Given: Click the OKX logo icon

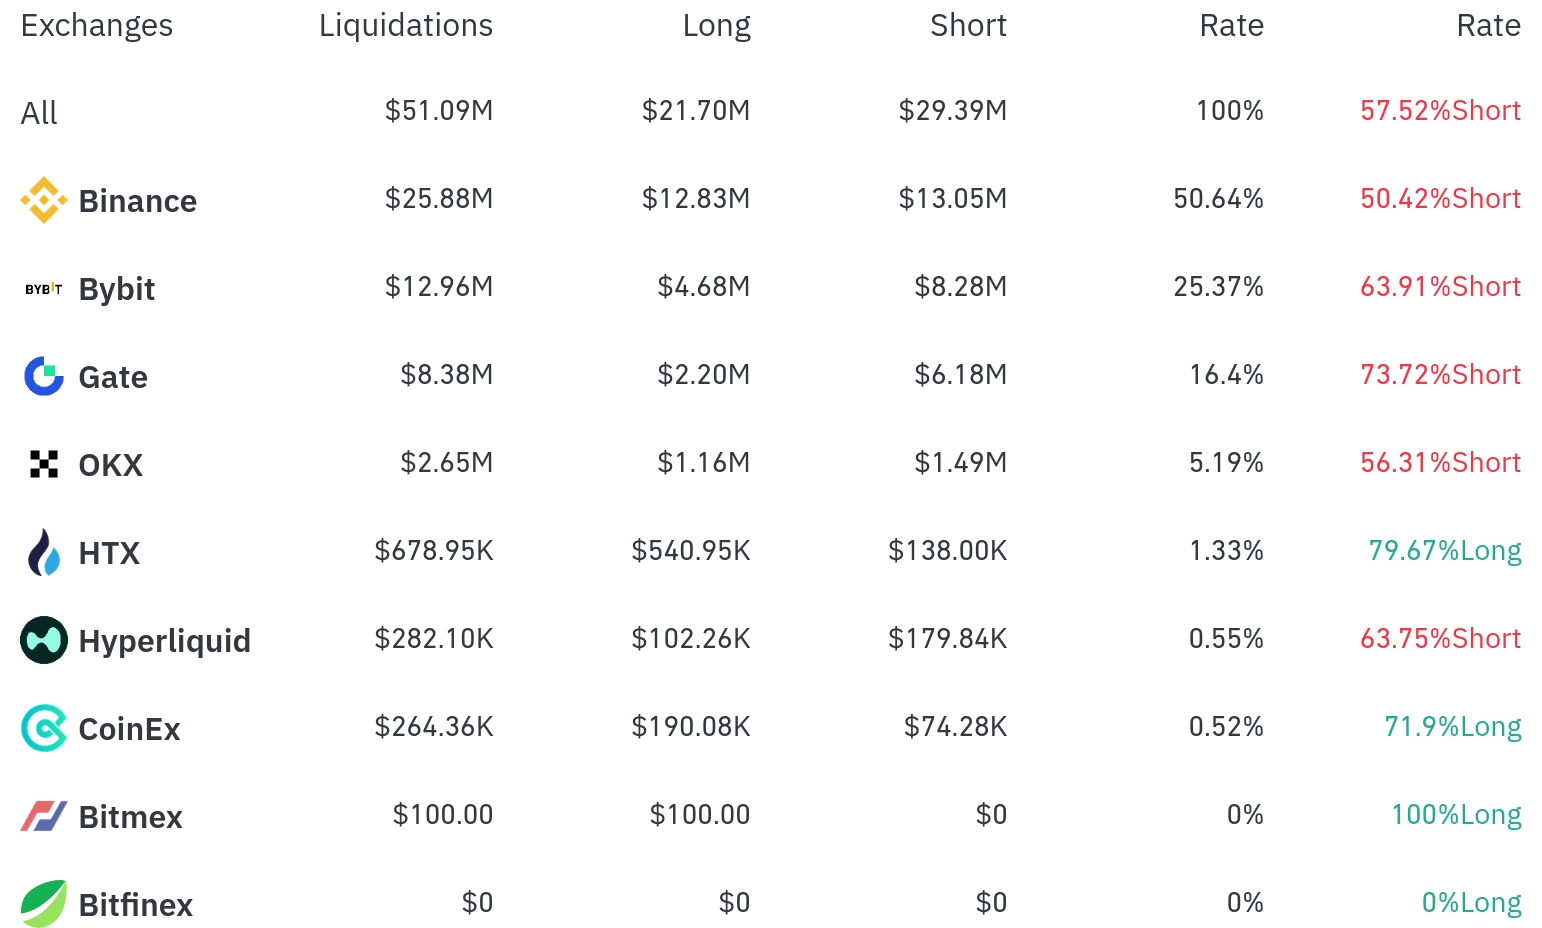Looking at the screenshot, I should (x=44, y=465).
